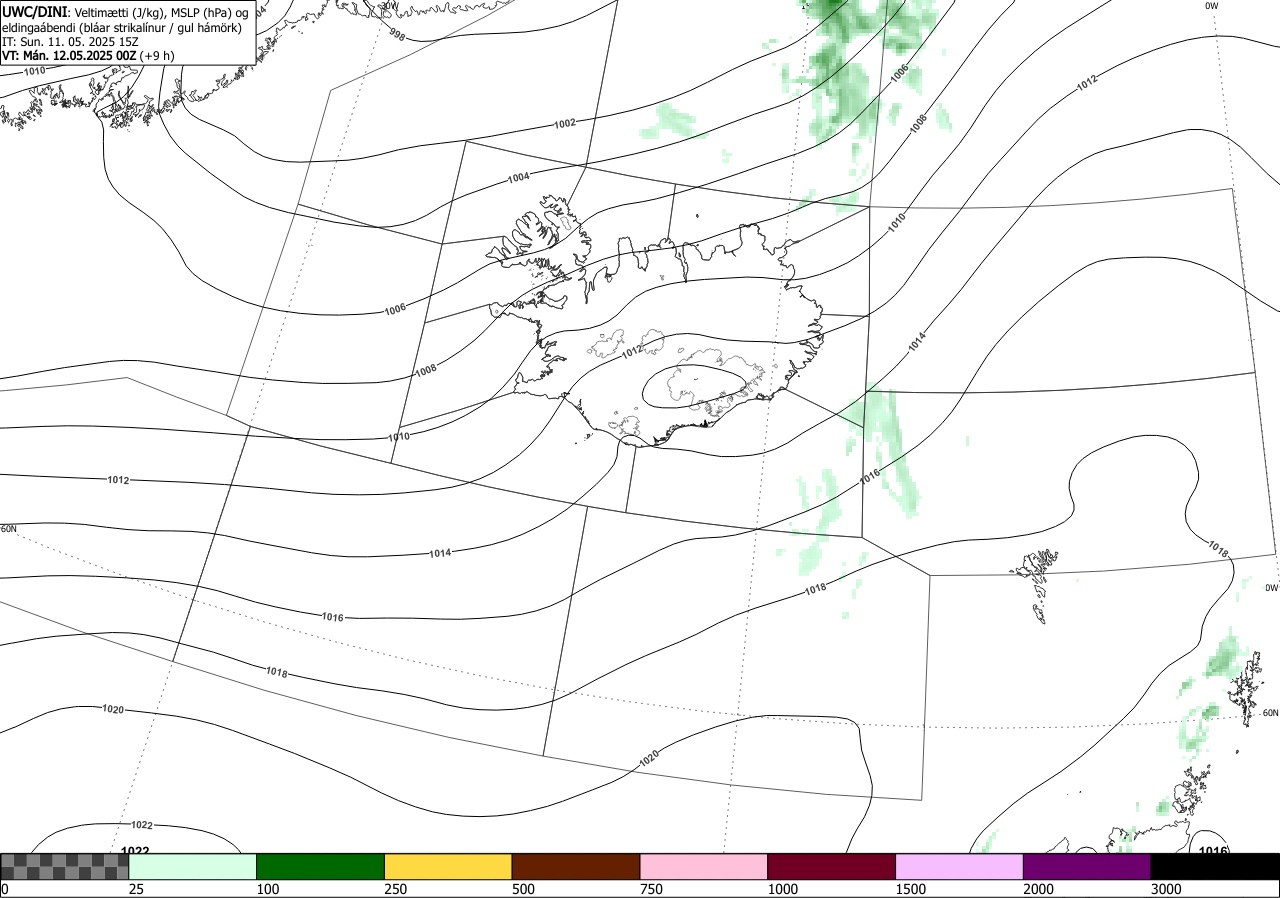Screen dimensions: 1280x898
Task: Click the "1012" label inside Iceland
Action: (x=632, y=352)
